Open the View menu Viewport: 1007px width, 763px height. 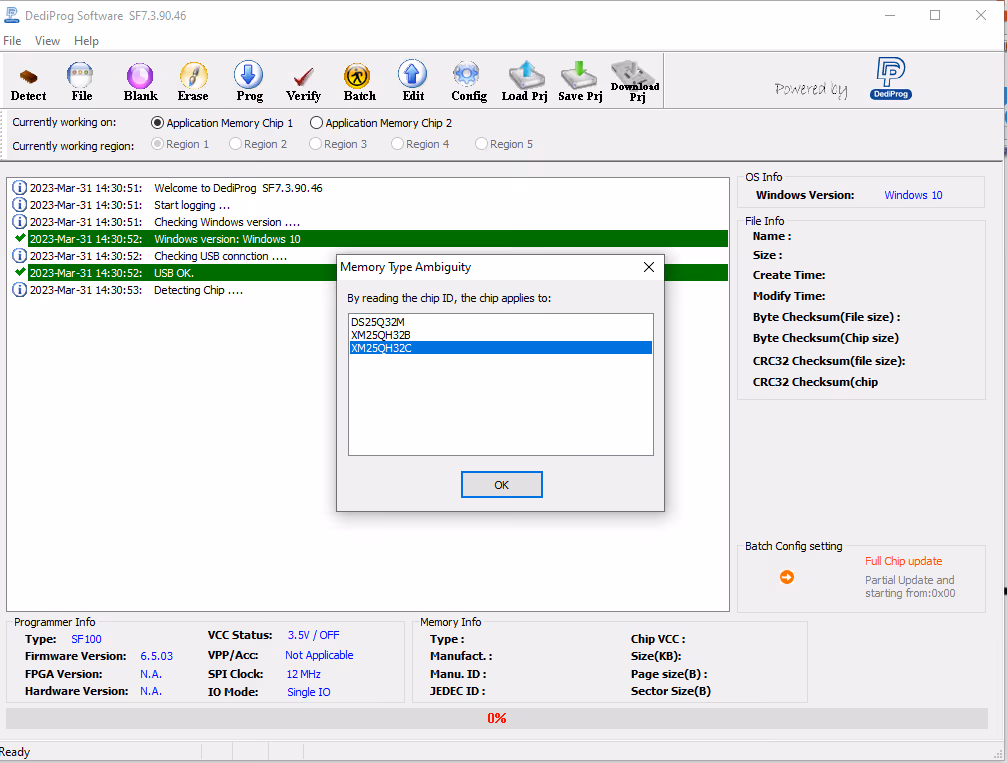click(x=47, y=40)
